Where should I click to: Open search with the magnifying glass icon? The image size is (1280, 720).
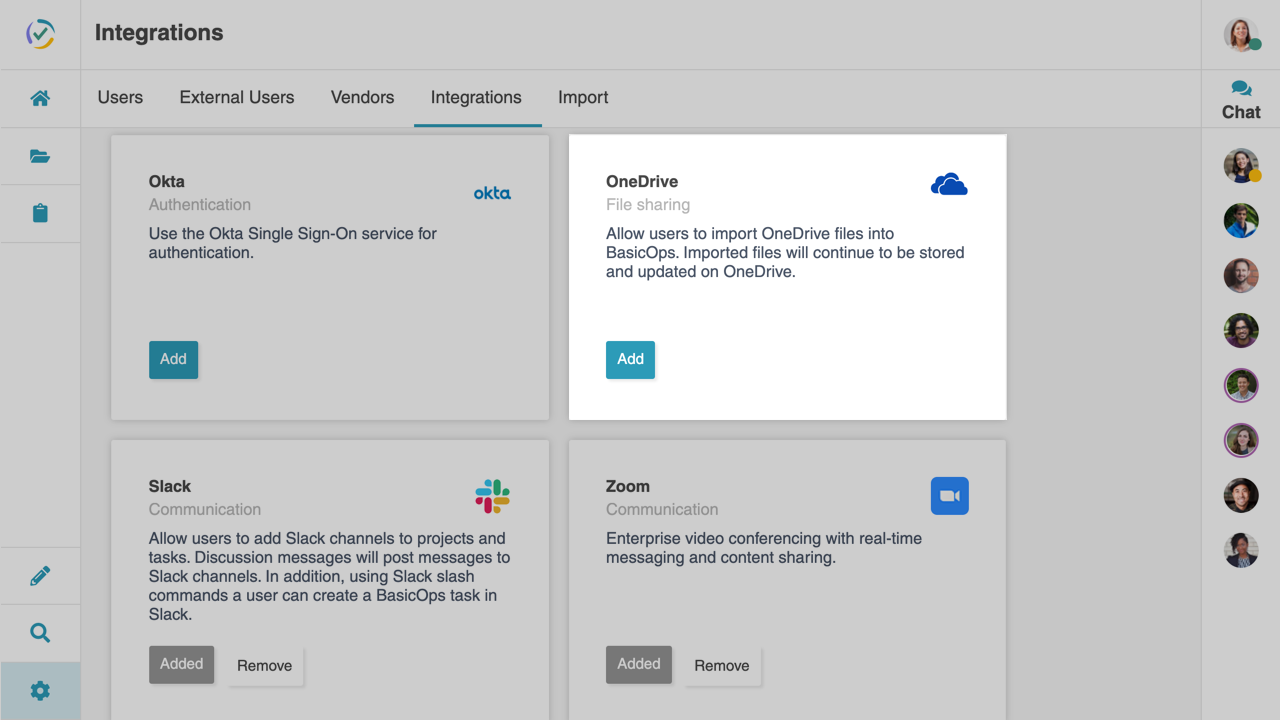40,633
